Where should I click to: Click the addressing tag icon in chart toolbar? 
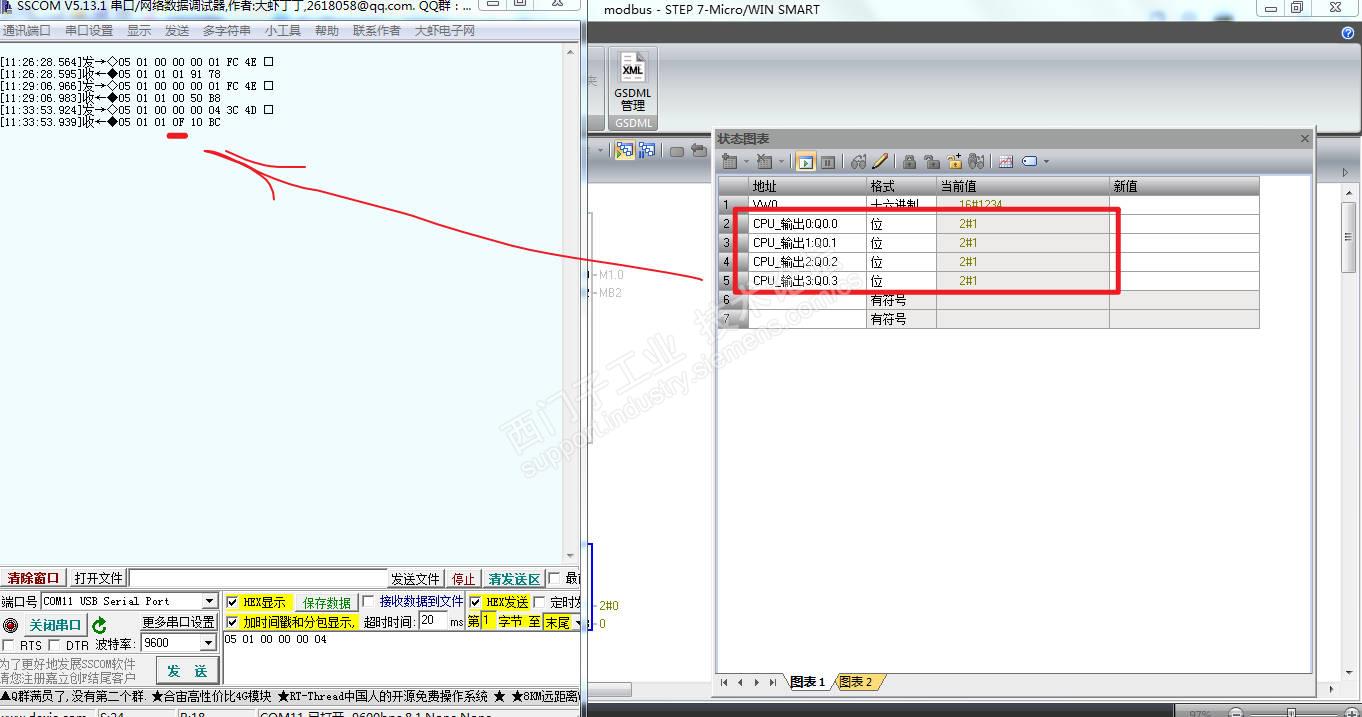point(1030,161)
